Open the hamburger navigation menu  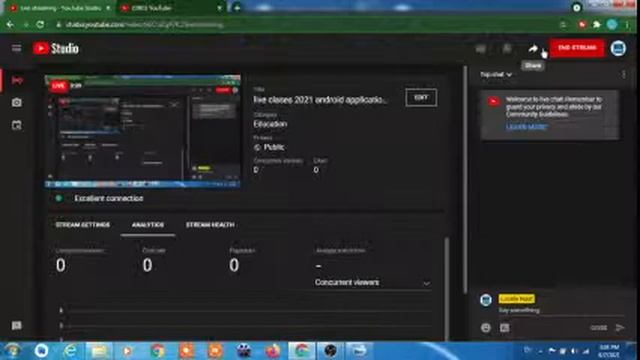[16, 49]
